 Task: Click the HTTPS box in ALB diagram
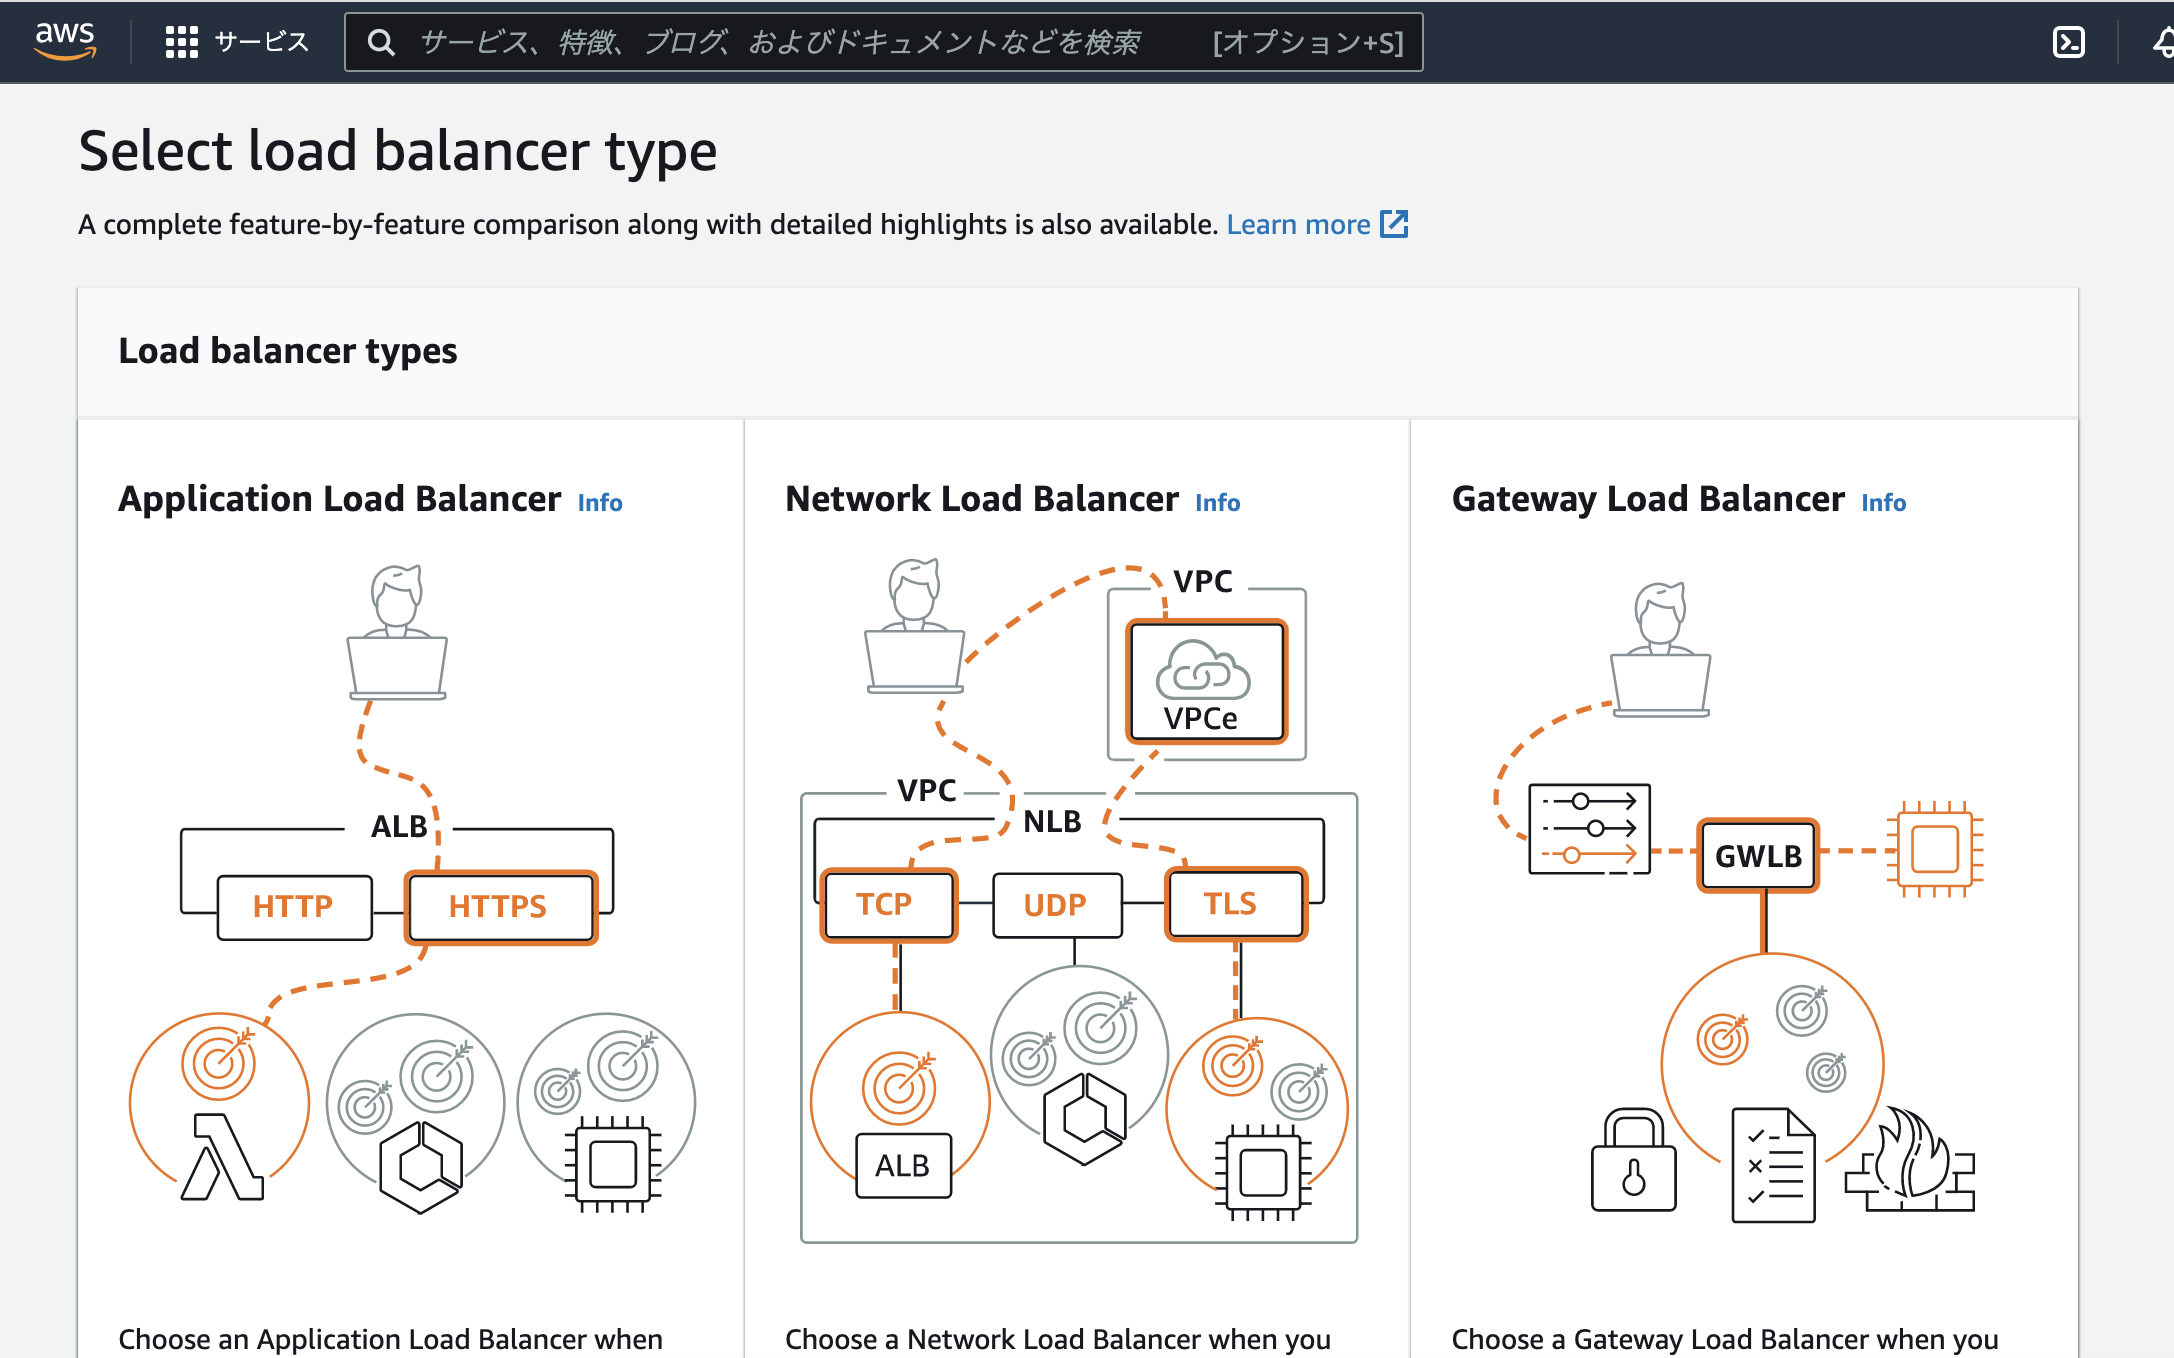click(x=499, y=907)
